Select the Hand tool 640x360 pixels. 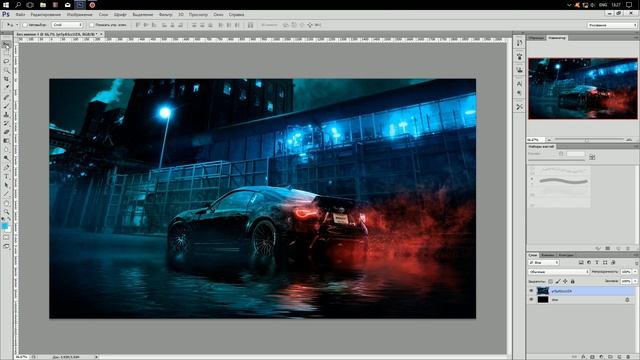pos(6,203)
